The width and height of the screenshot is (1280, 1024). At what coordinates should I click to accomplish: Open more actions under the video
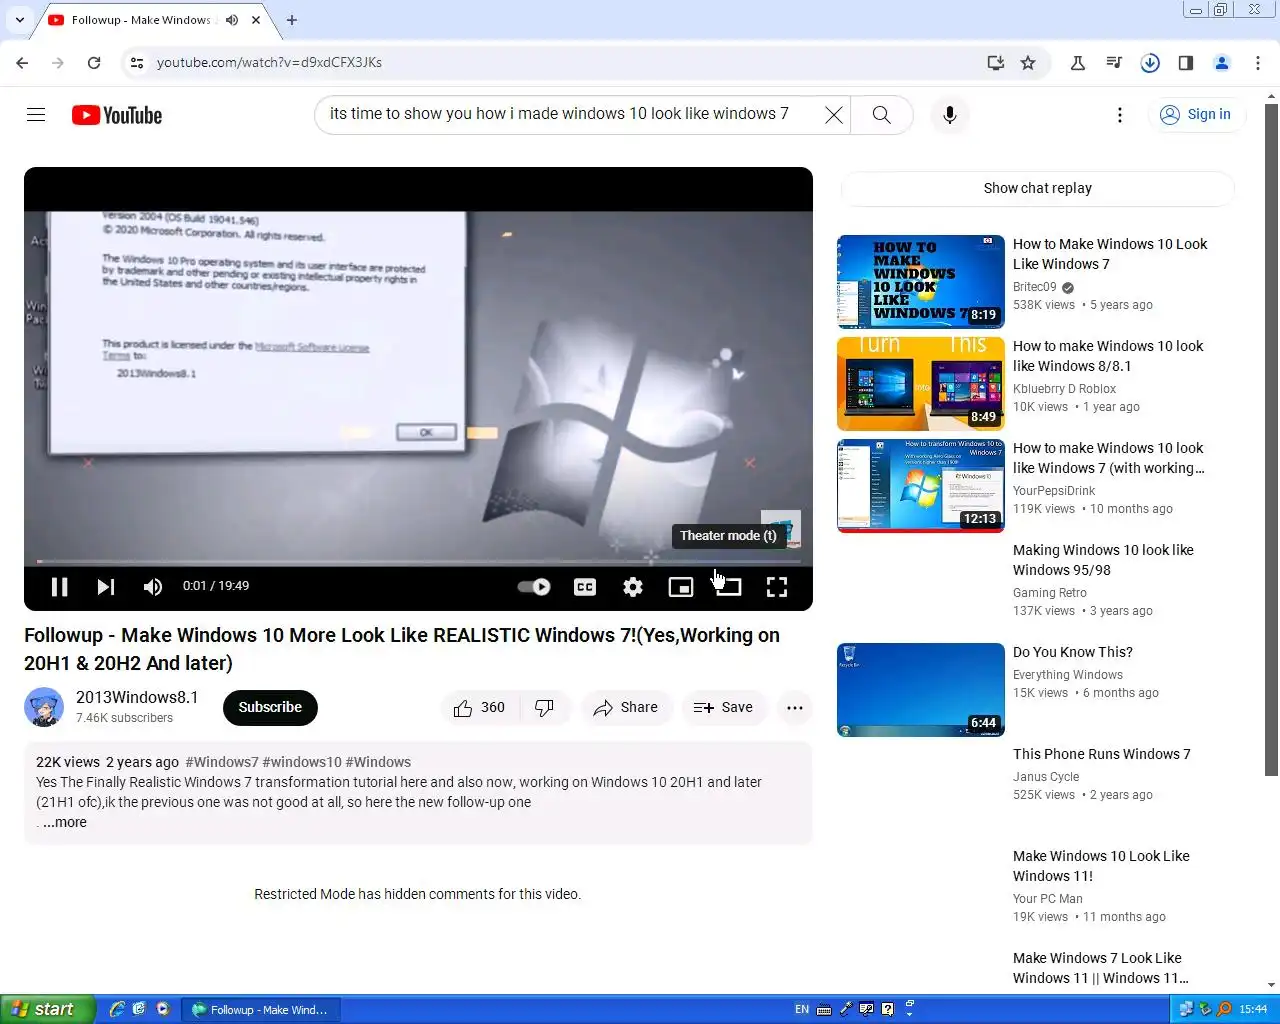[x=795, y=708]
